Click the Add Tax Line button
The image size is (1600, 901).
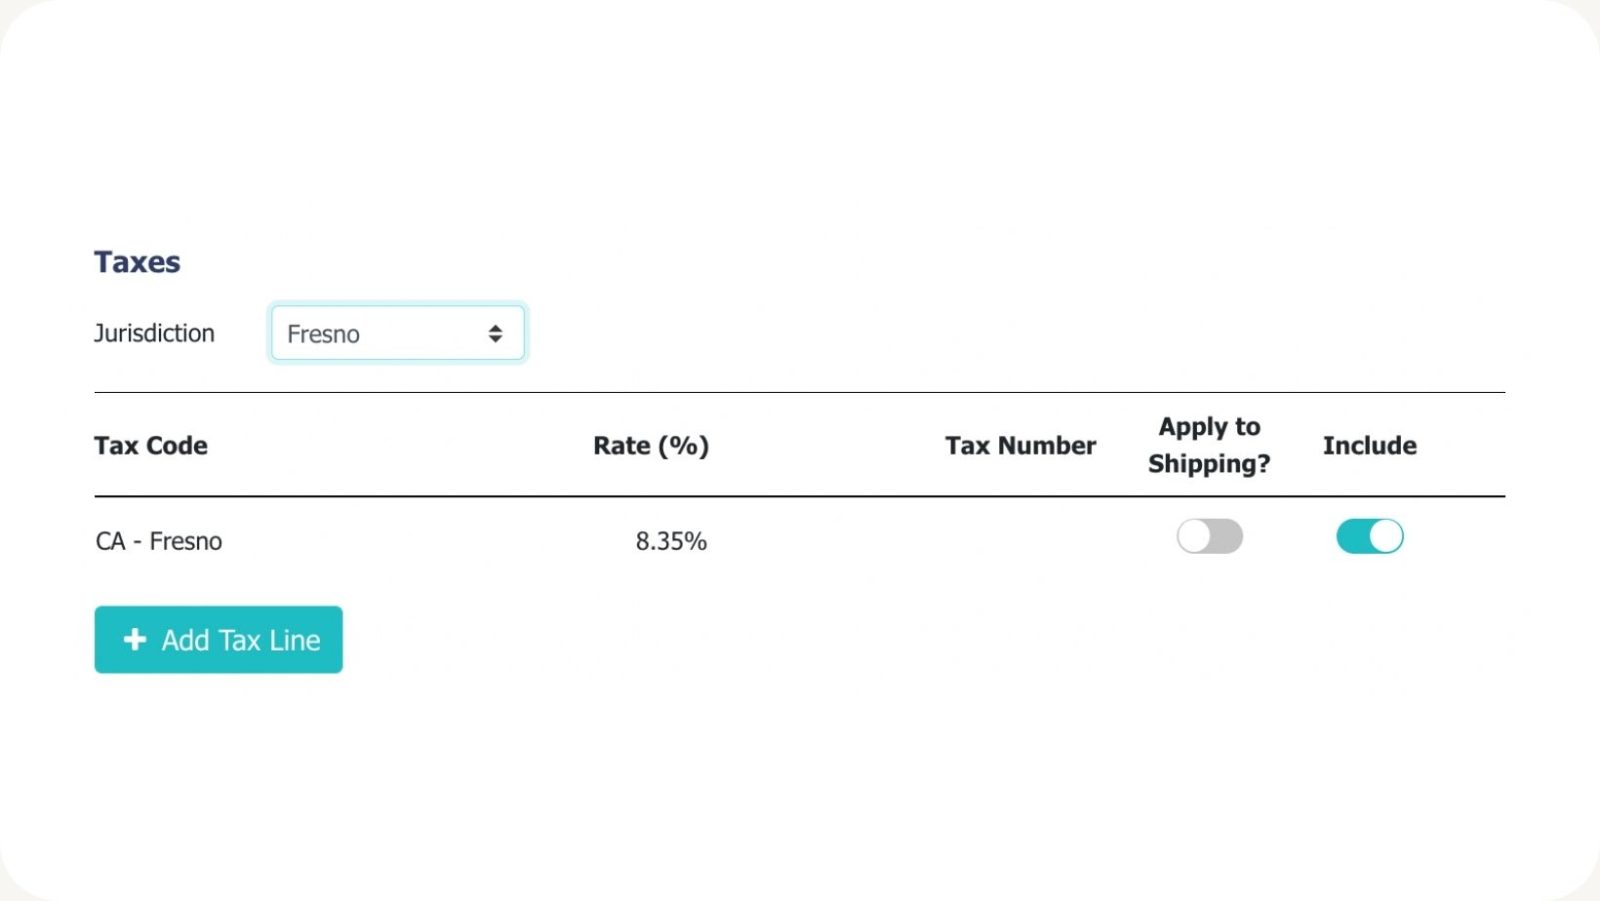tap(218, 640)
